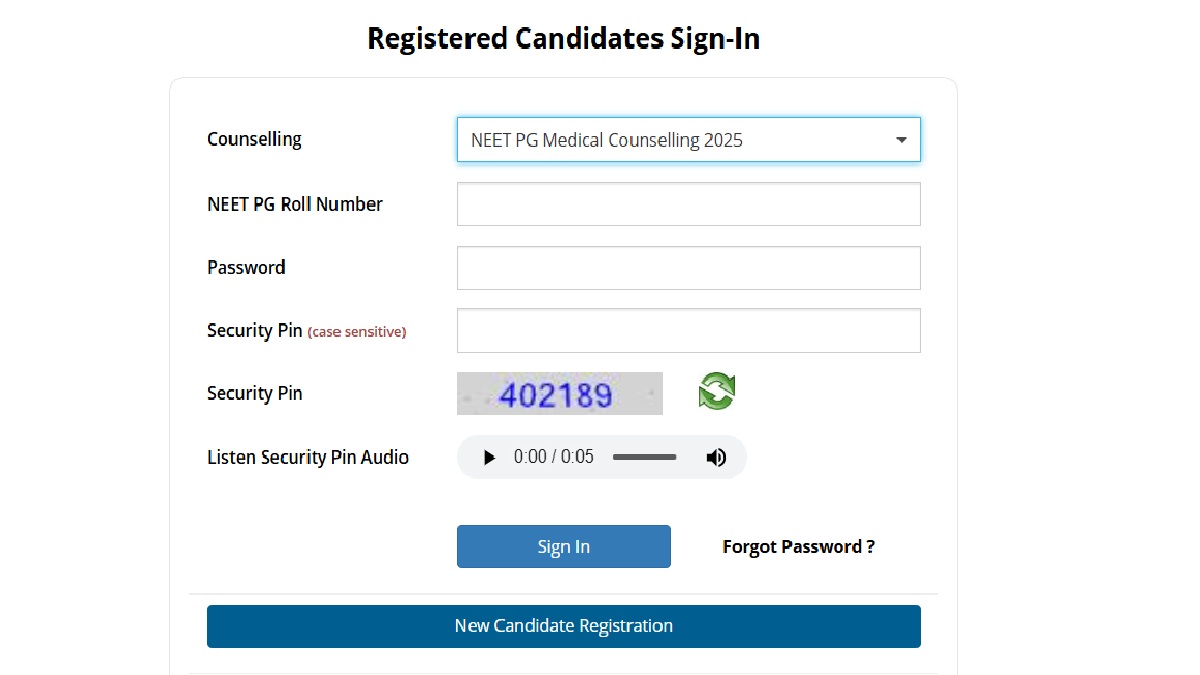Screen dimensions: 1200x675
Task: Mute the audio using the speaker icon
Action: click(716, 457)
